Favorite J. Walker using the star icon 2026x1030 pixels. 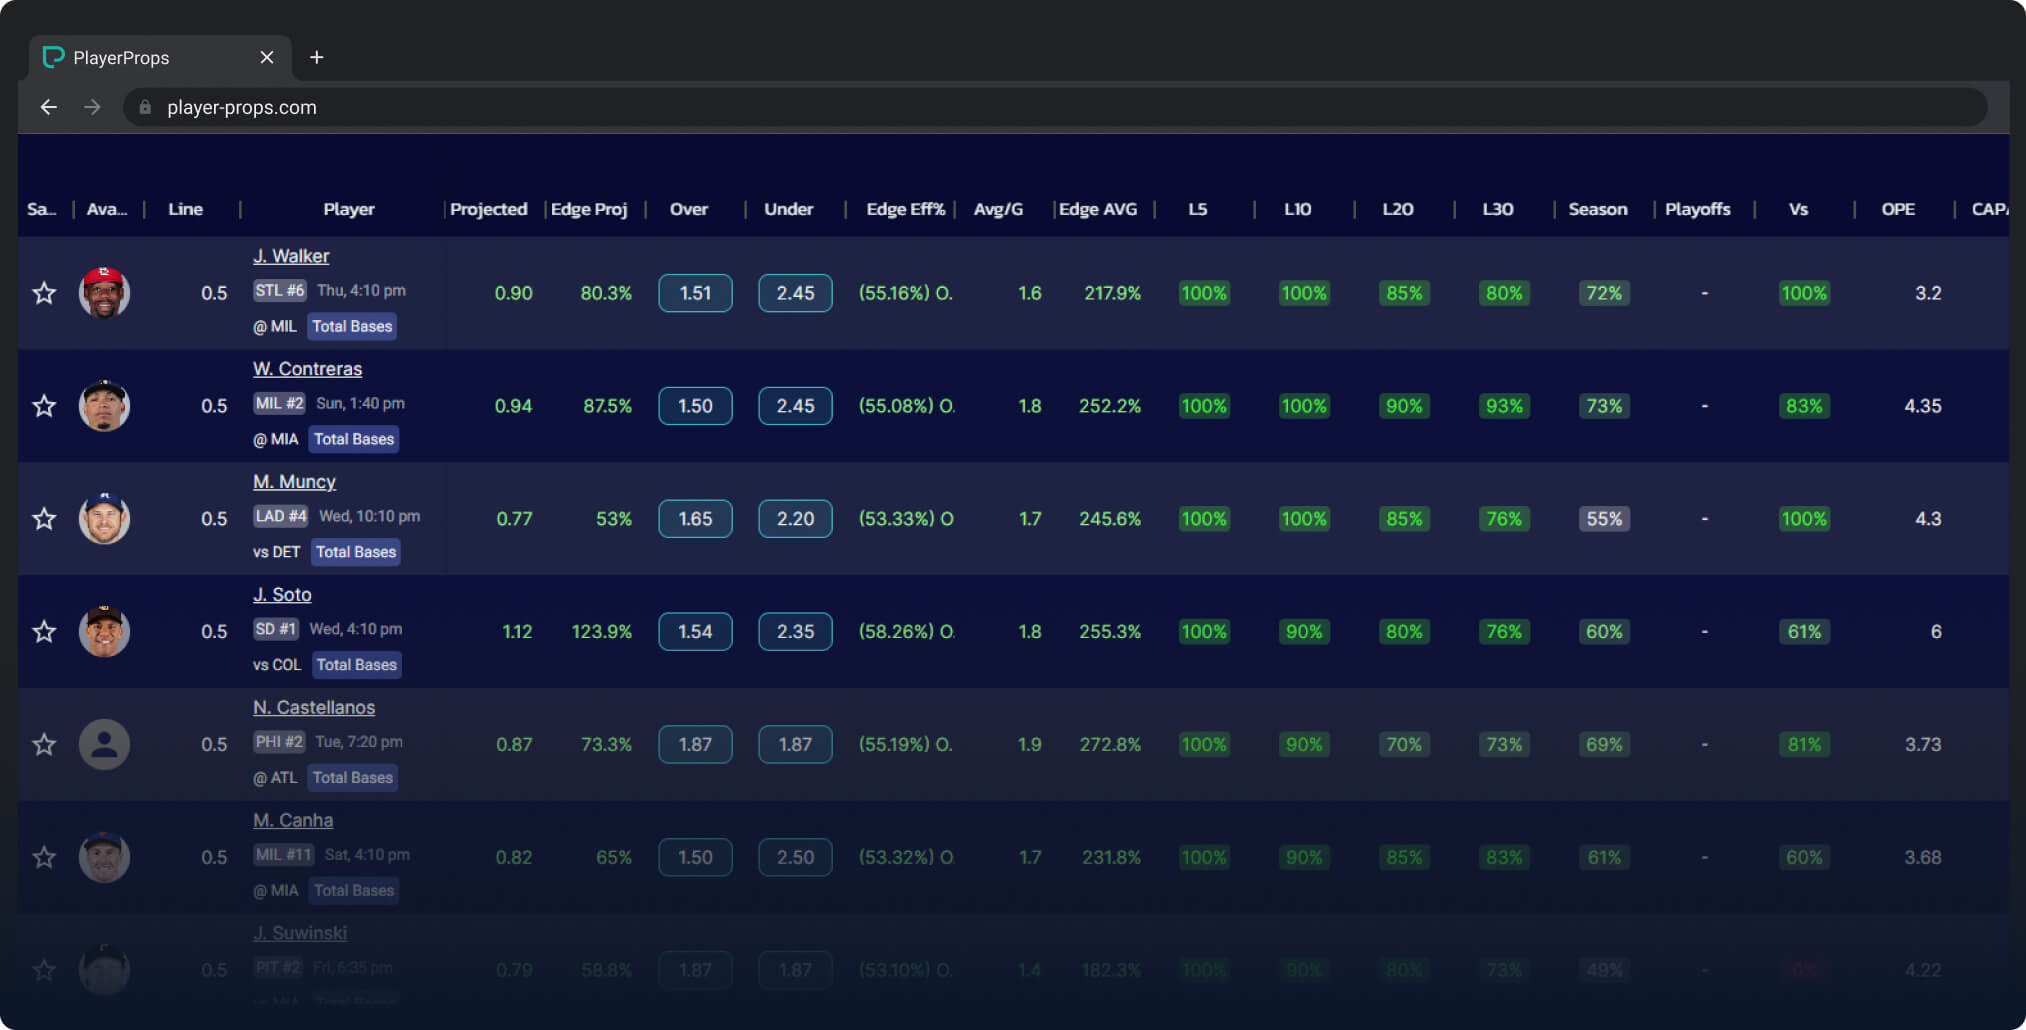pos(44,293)
